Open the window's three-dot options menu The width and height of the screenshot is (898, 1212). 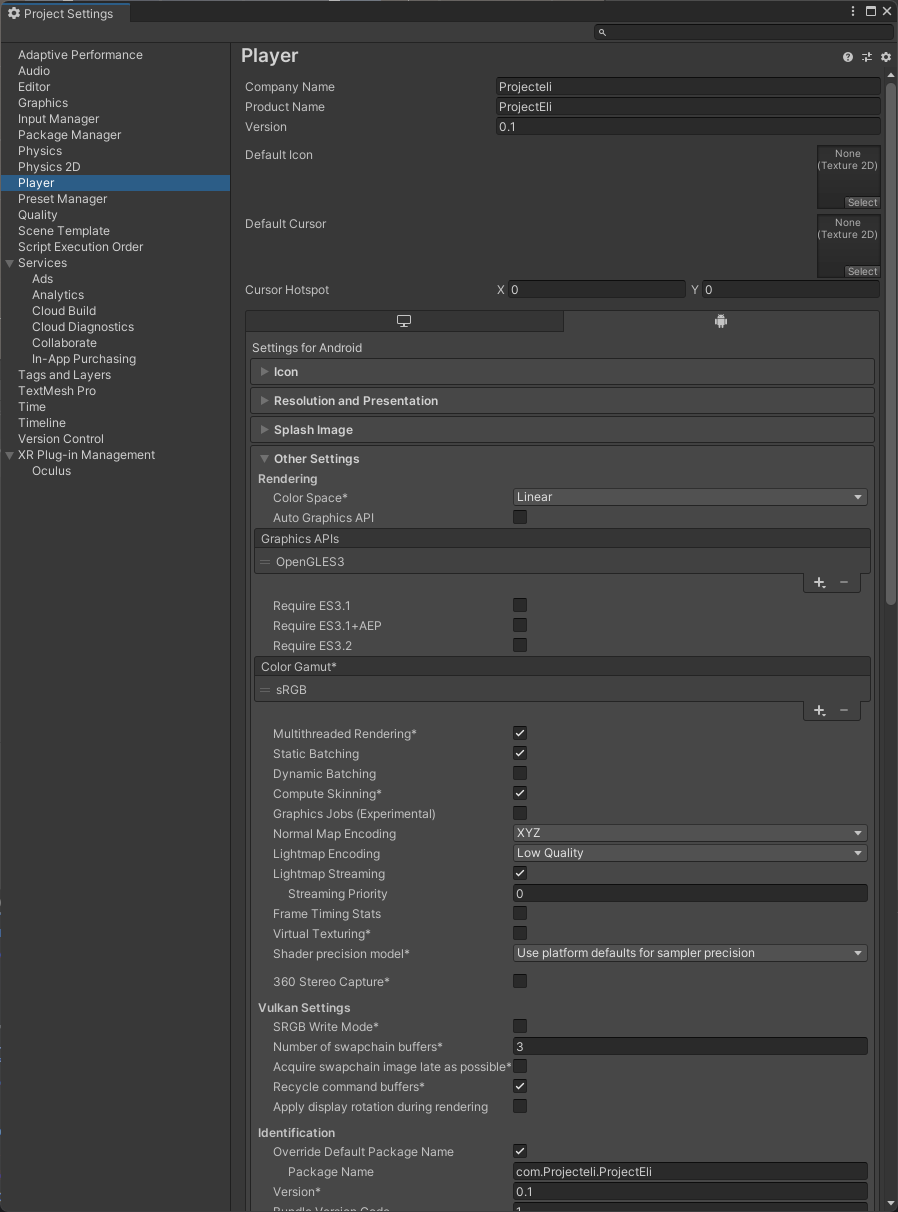point(853,11)
